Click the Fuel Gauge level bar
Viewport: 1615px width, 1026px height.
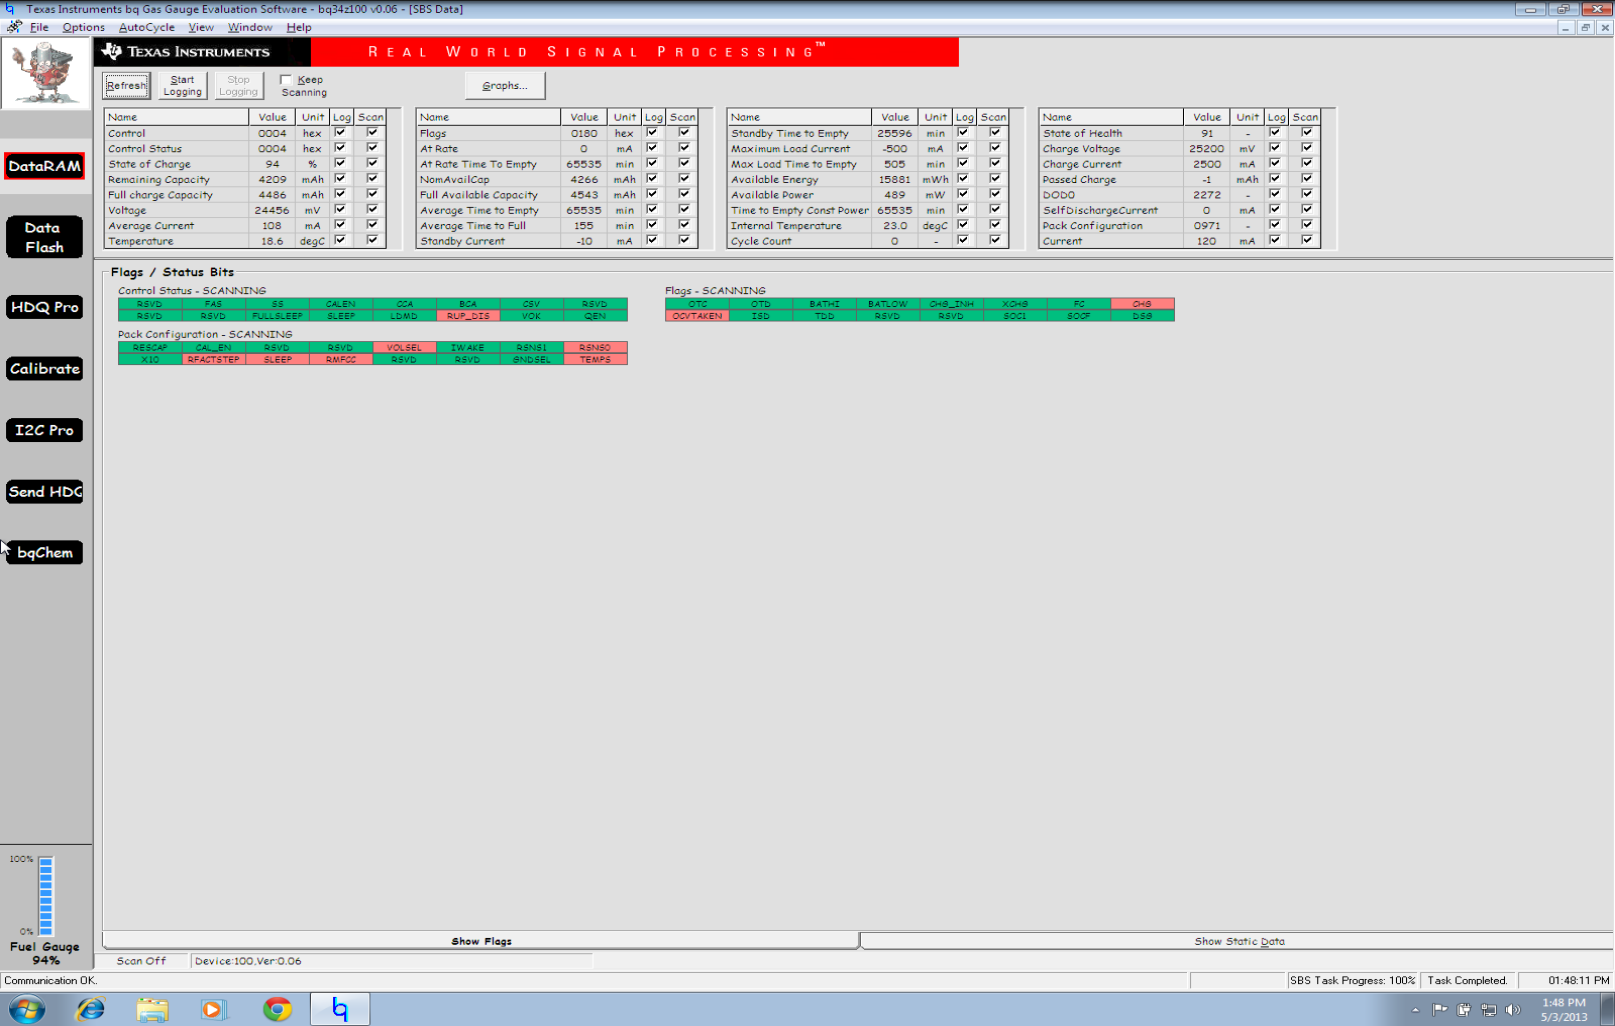point(46,896)
